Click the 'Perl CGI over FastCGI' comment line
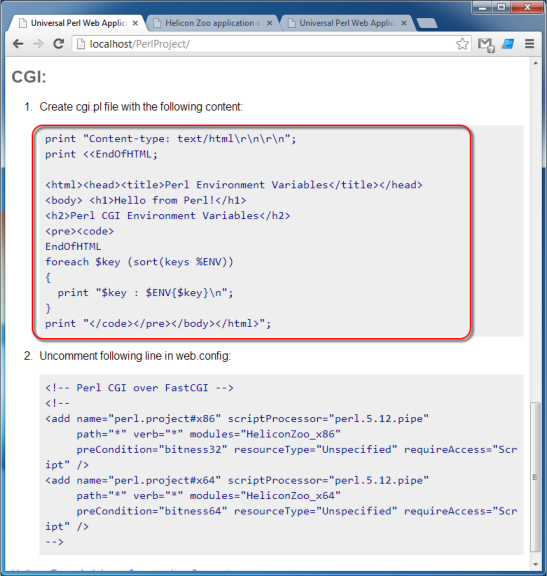 (x=139, y=388)
